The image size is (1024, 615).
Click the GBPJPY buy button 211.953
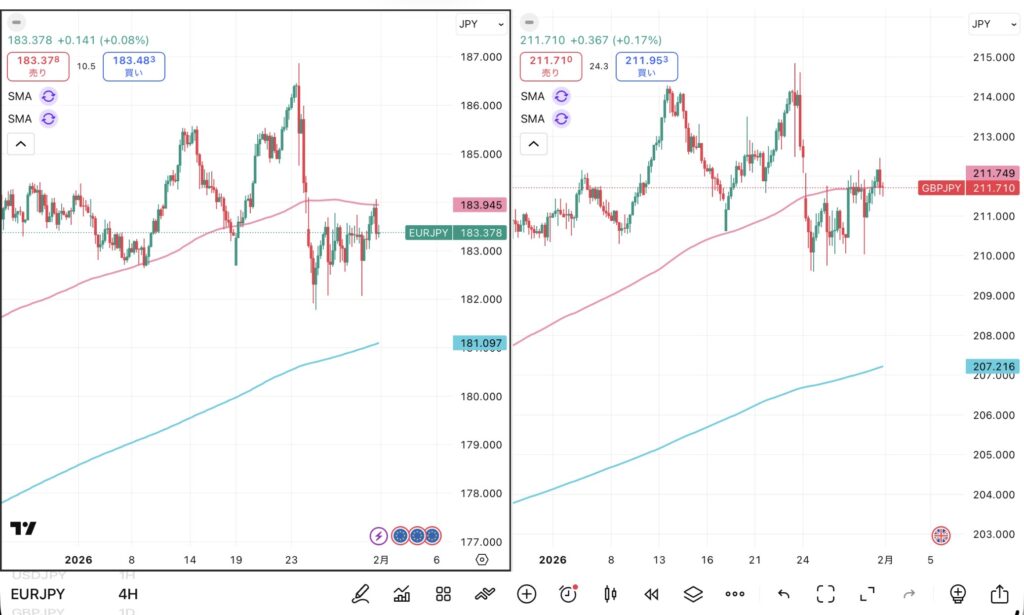click(640, 66)
